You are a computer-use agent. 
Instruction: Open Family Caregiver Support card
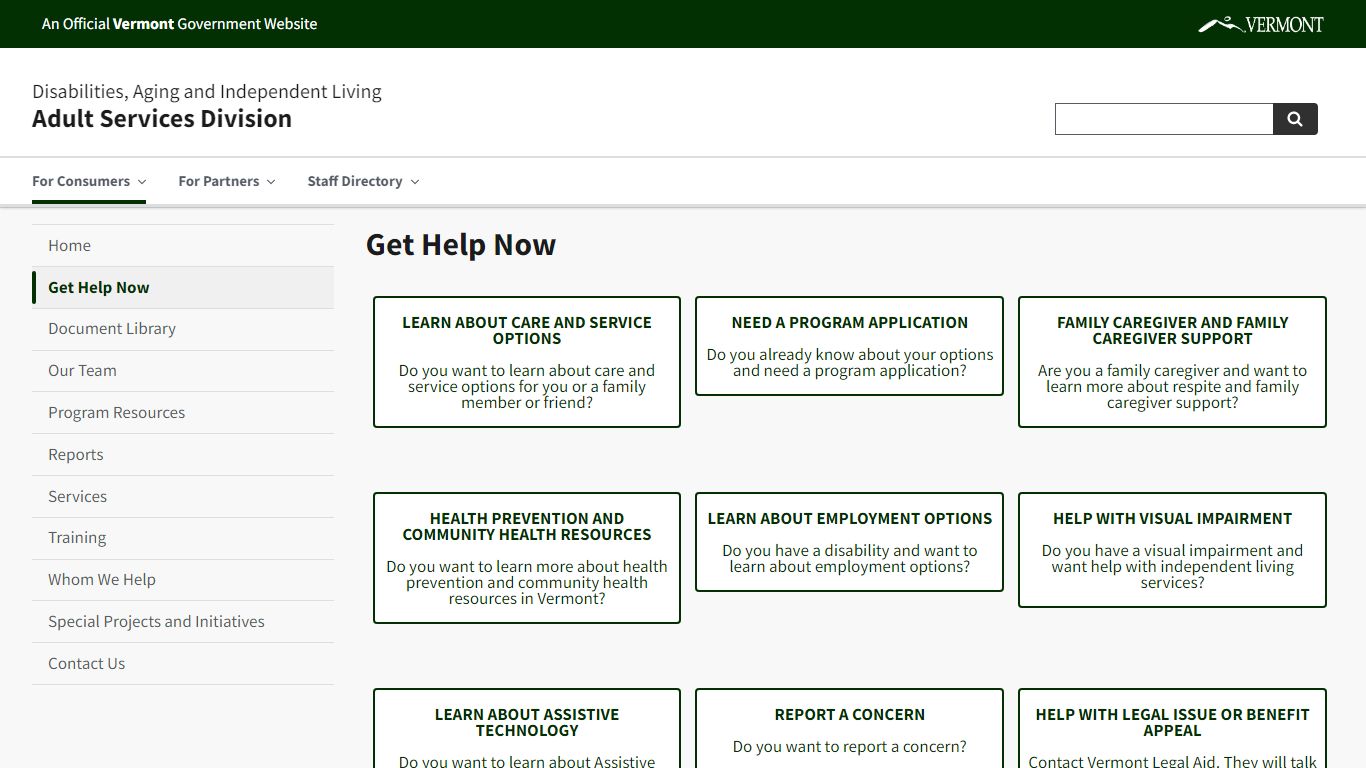pos(1172,362)
